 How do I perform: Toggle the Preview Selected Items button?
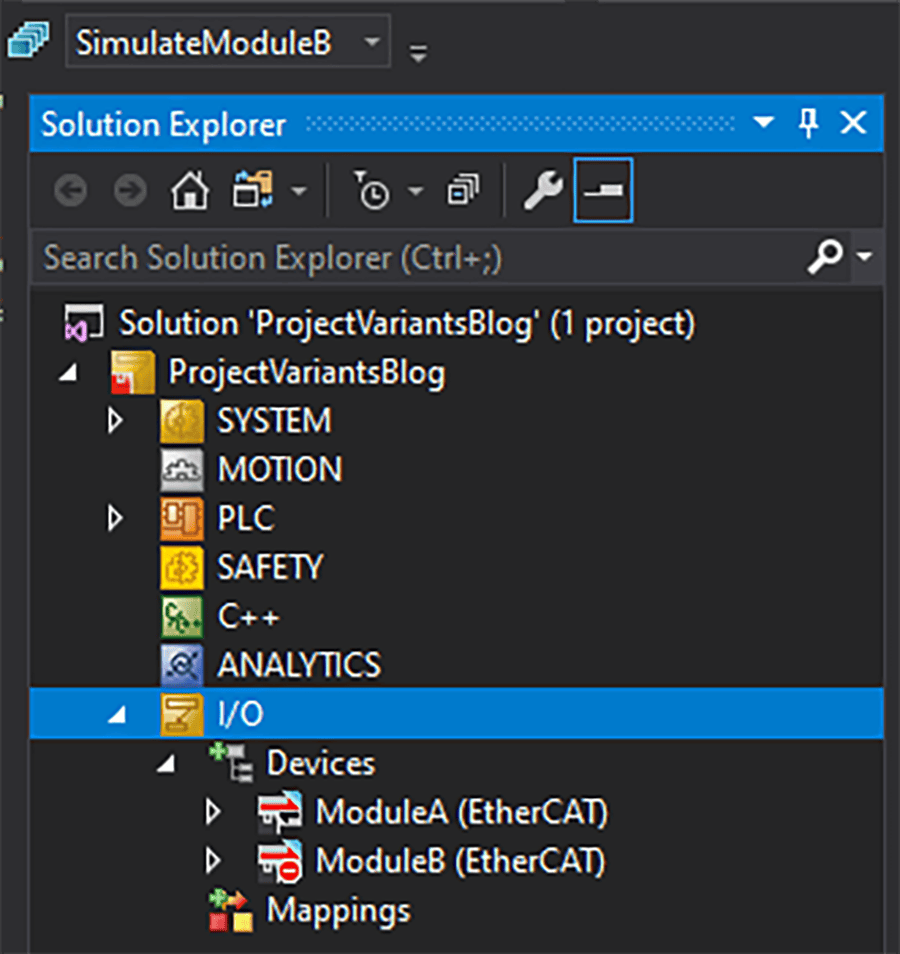[603, 191]
